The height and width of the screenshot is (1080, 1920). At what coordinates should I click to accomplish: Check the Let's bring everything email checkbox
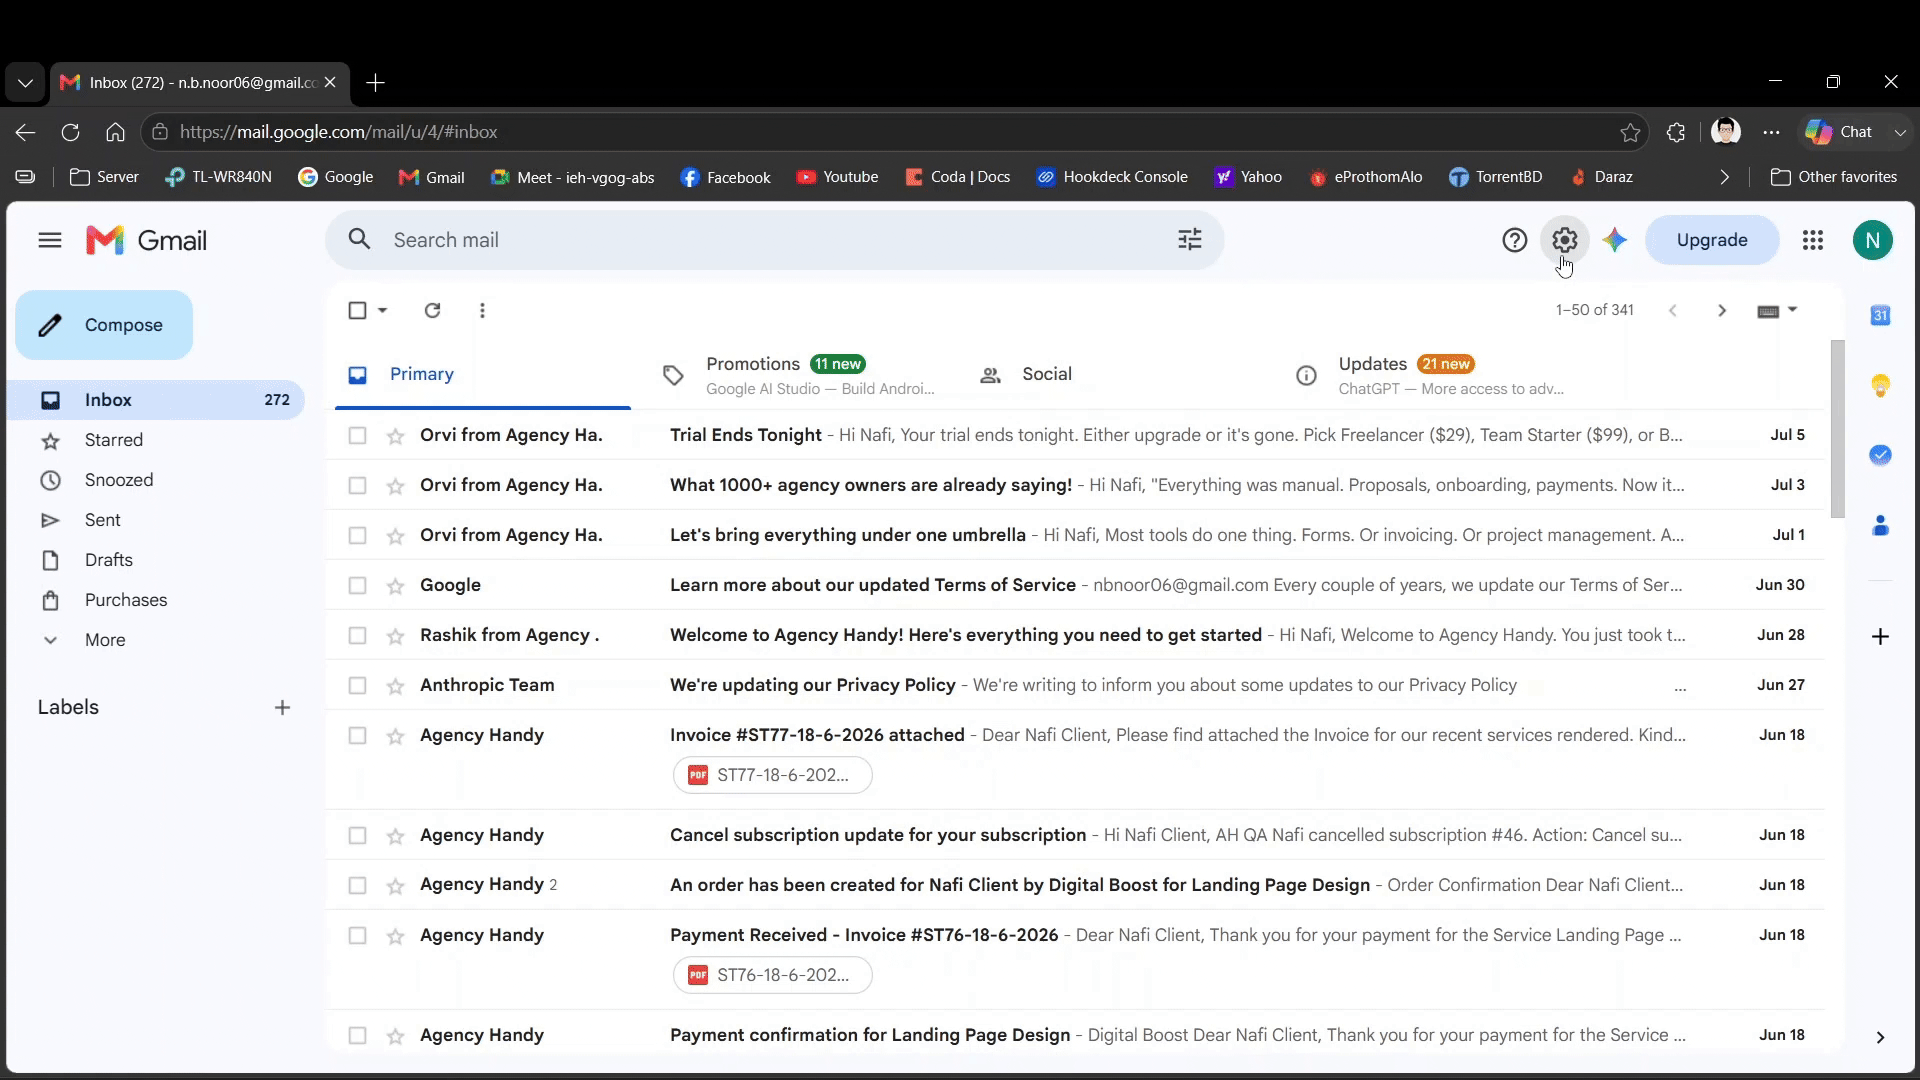click(x=357, y=535)
